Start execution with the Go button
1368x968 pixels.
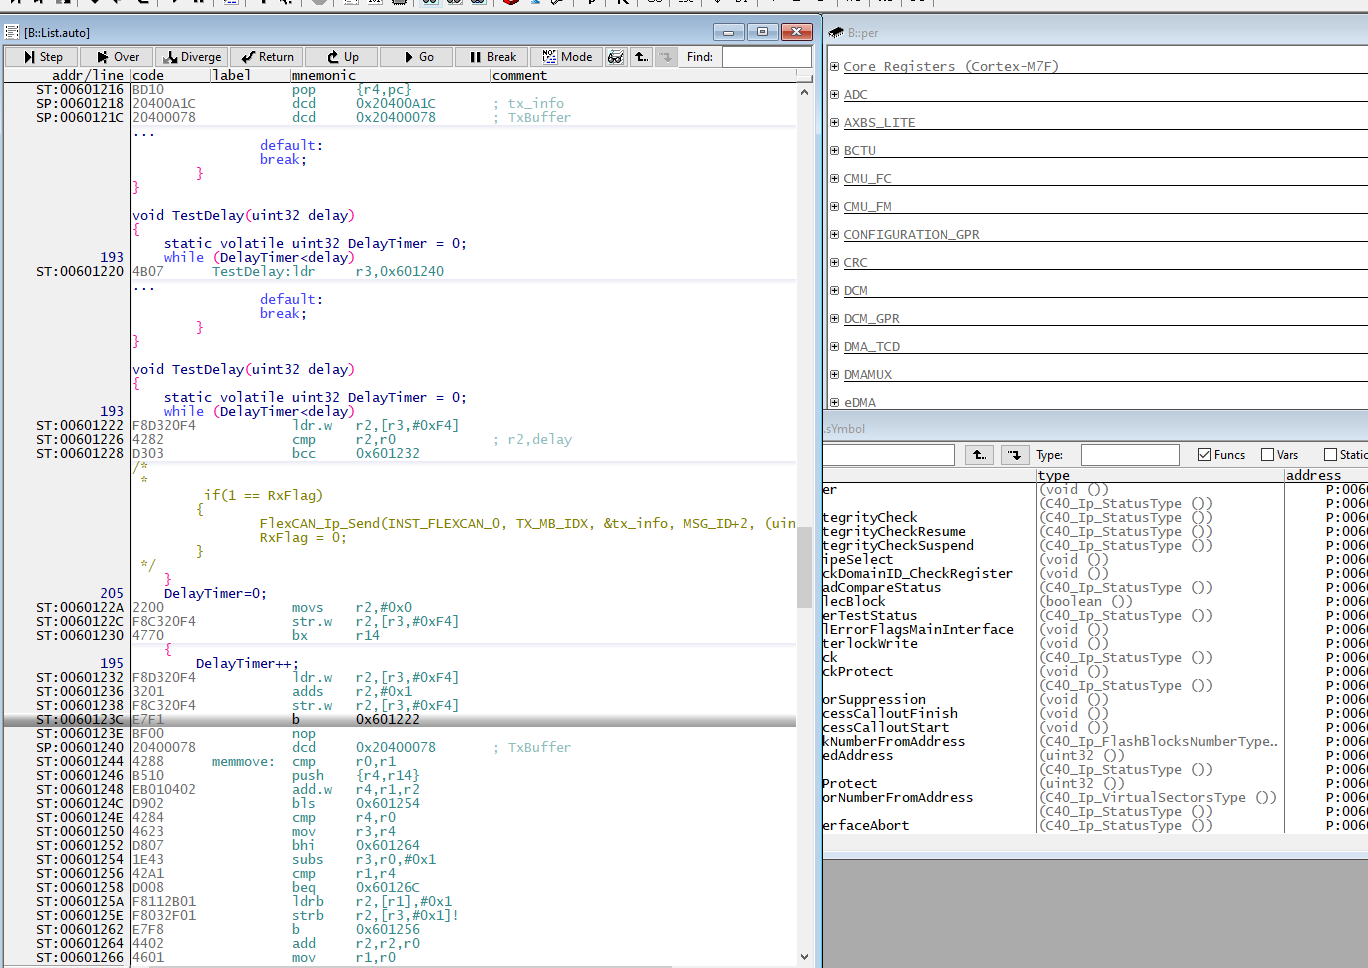418,57
